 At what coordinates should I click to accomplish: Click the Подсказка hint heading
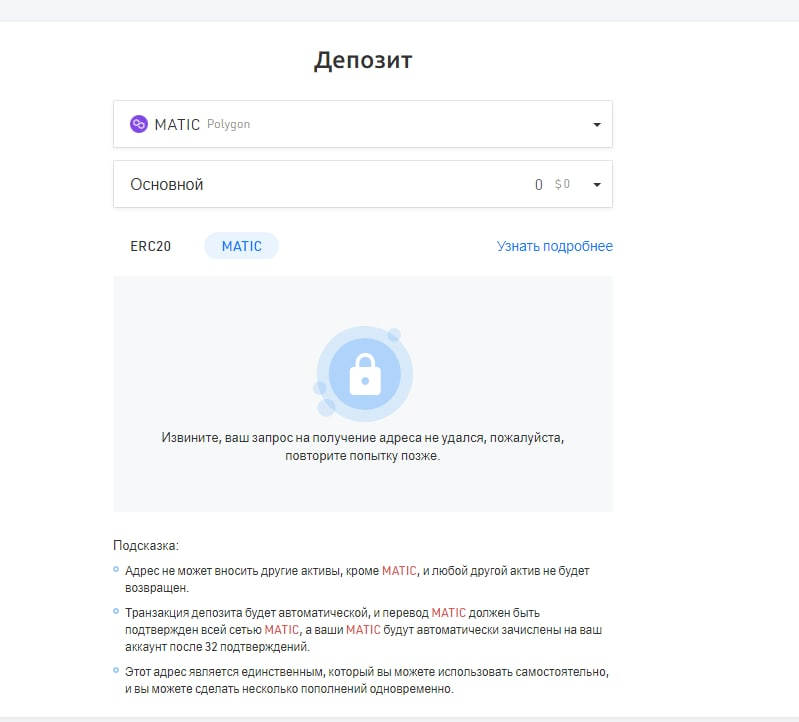(x=145, y=546)
